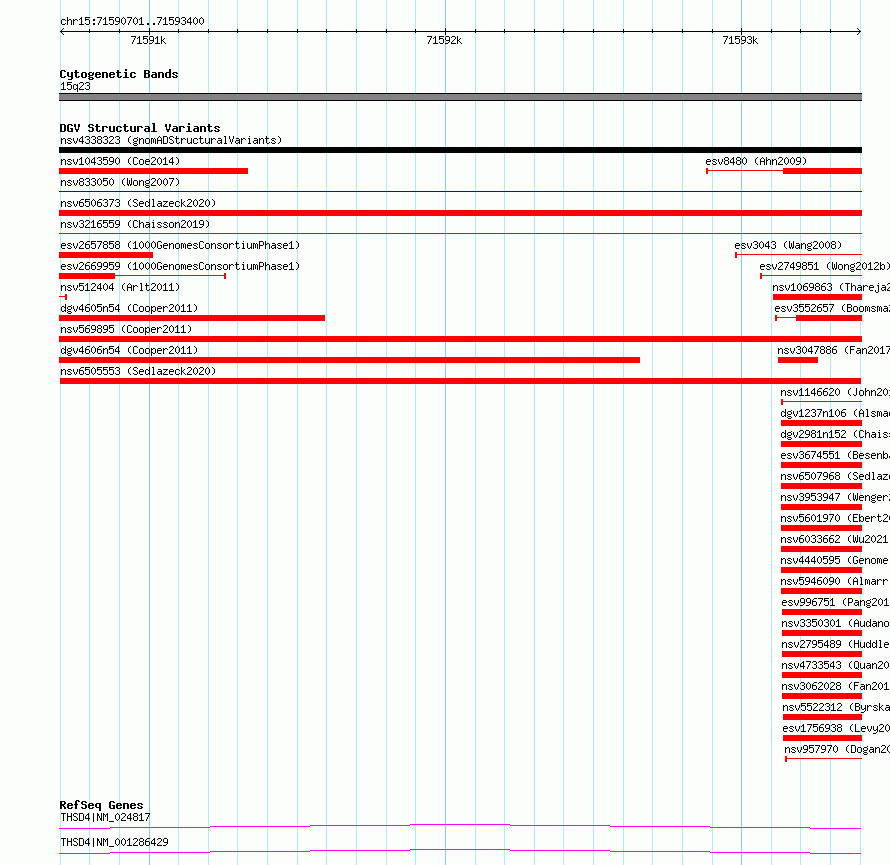Open variant nsv5946090 label

pyautogui.click(x=835, y=581)
